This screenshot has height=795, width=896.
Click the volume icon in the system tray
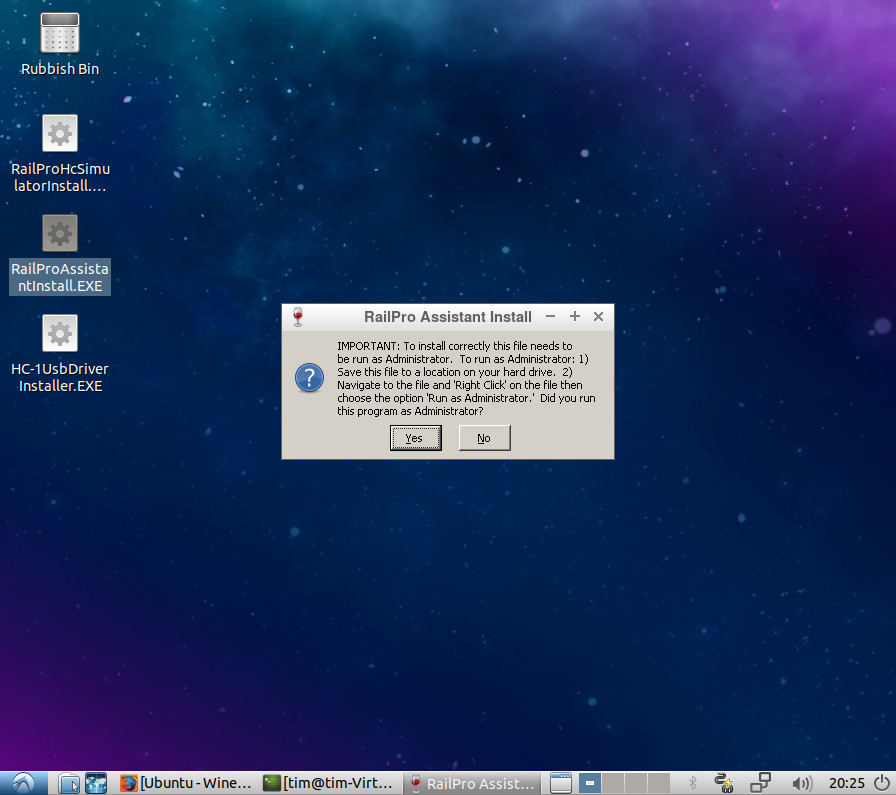803,783
